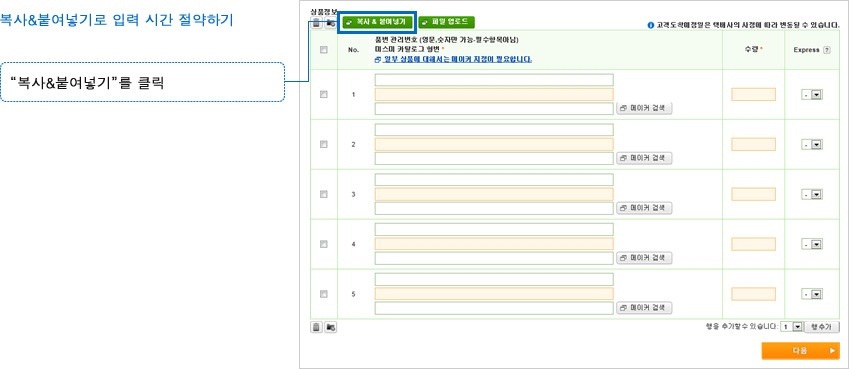The image size is (849, 369).
Task: Click 메이커 검색 button in row 4
Action: click(644, 258)
